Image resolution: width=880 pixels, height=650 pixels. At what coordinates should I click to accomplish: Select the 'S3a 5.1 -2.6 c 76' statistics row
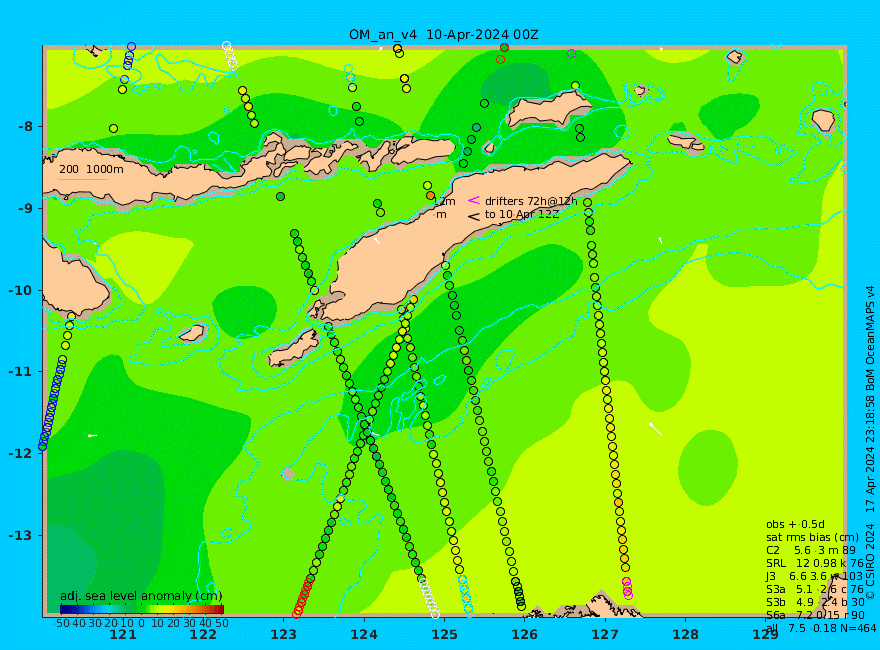(814, 589)
